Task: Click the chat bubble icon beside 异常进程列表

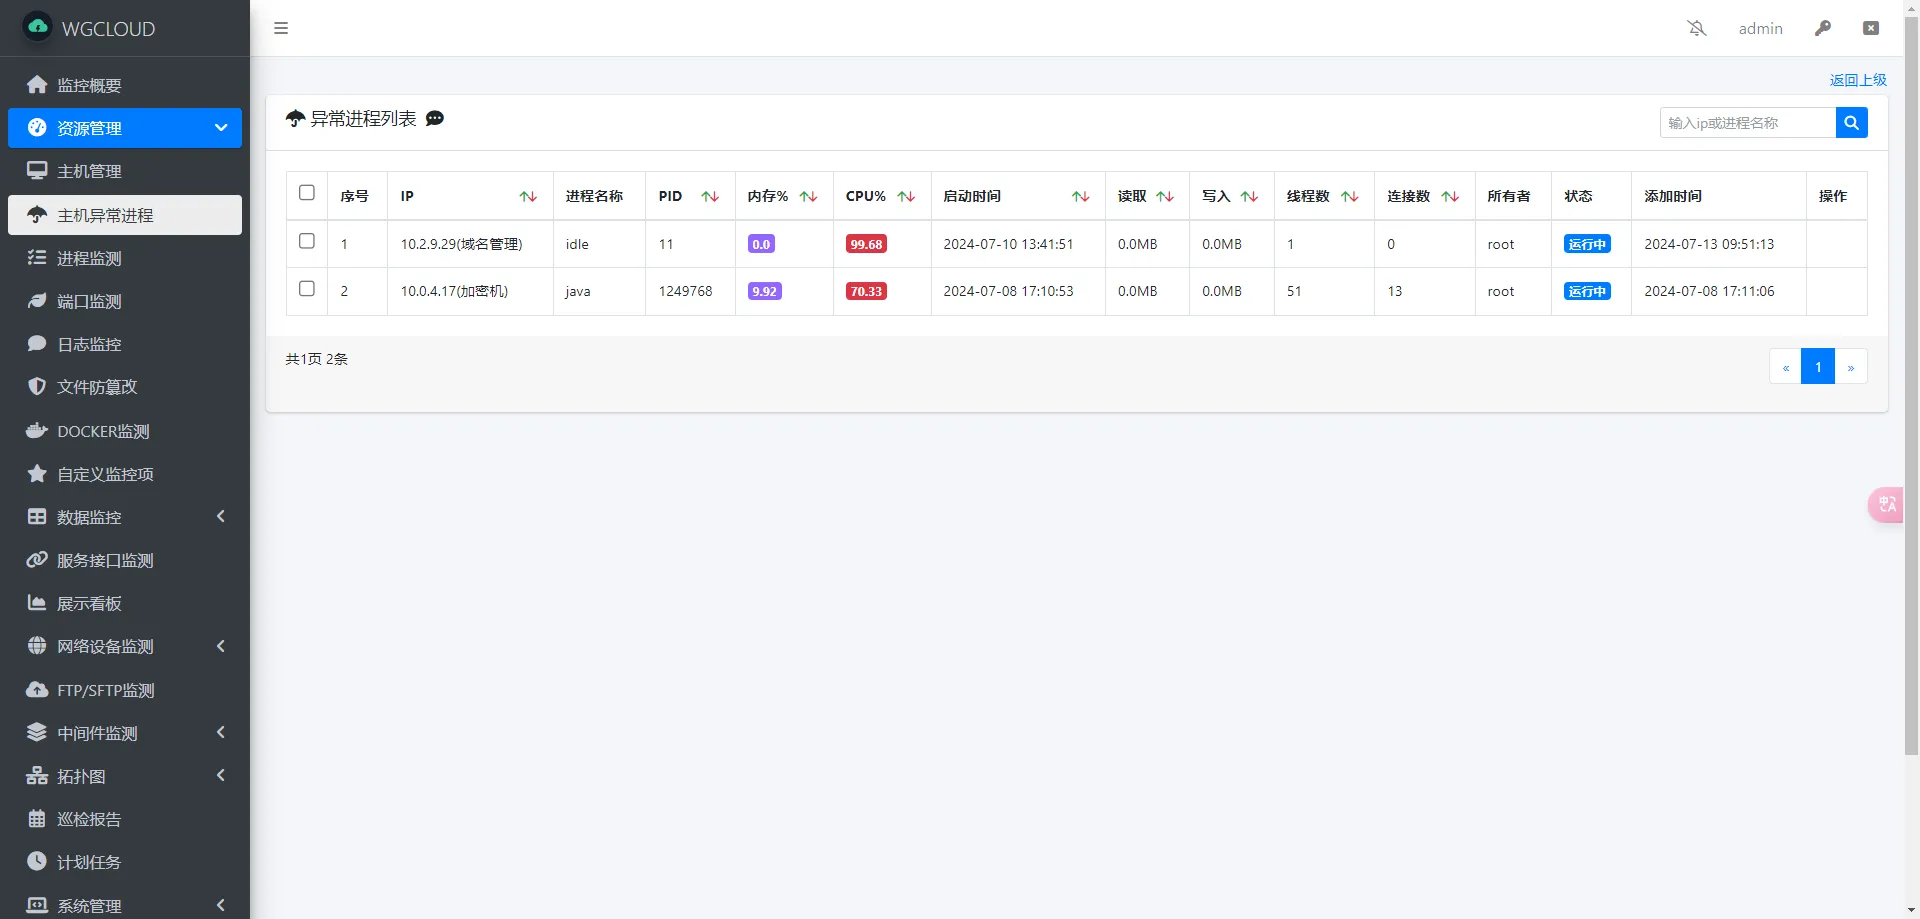Action: (435, 118)
